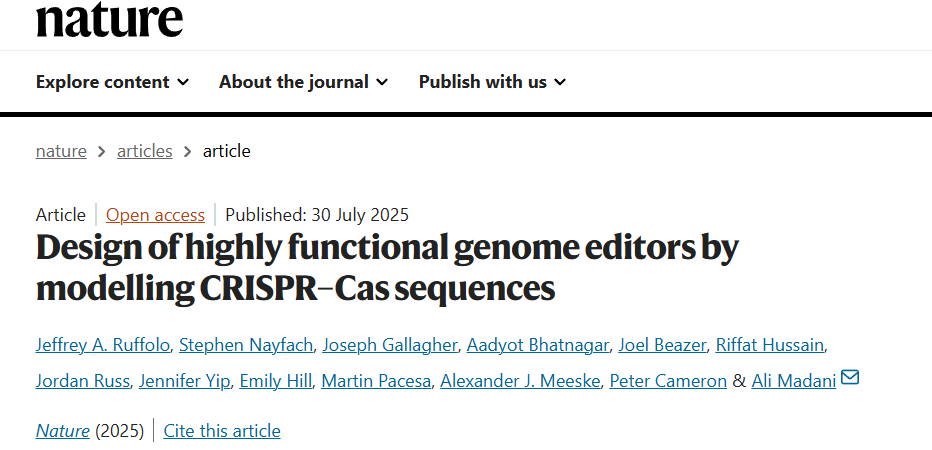932x450 pixels.
Task: Open corresponding author Ali Madani
Action: [x=794, y=381]
